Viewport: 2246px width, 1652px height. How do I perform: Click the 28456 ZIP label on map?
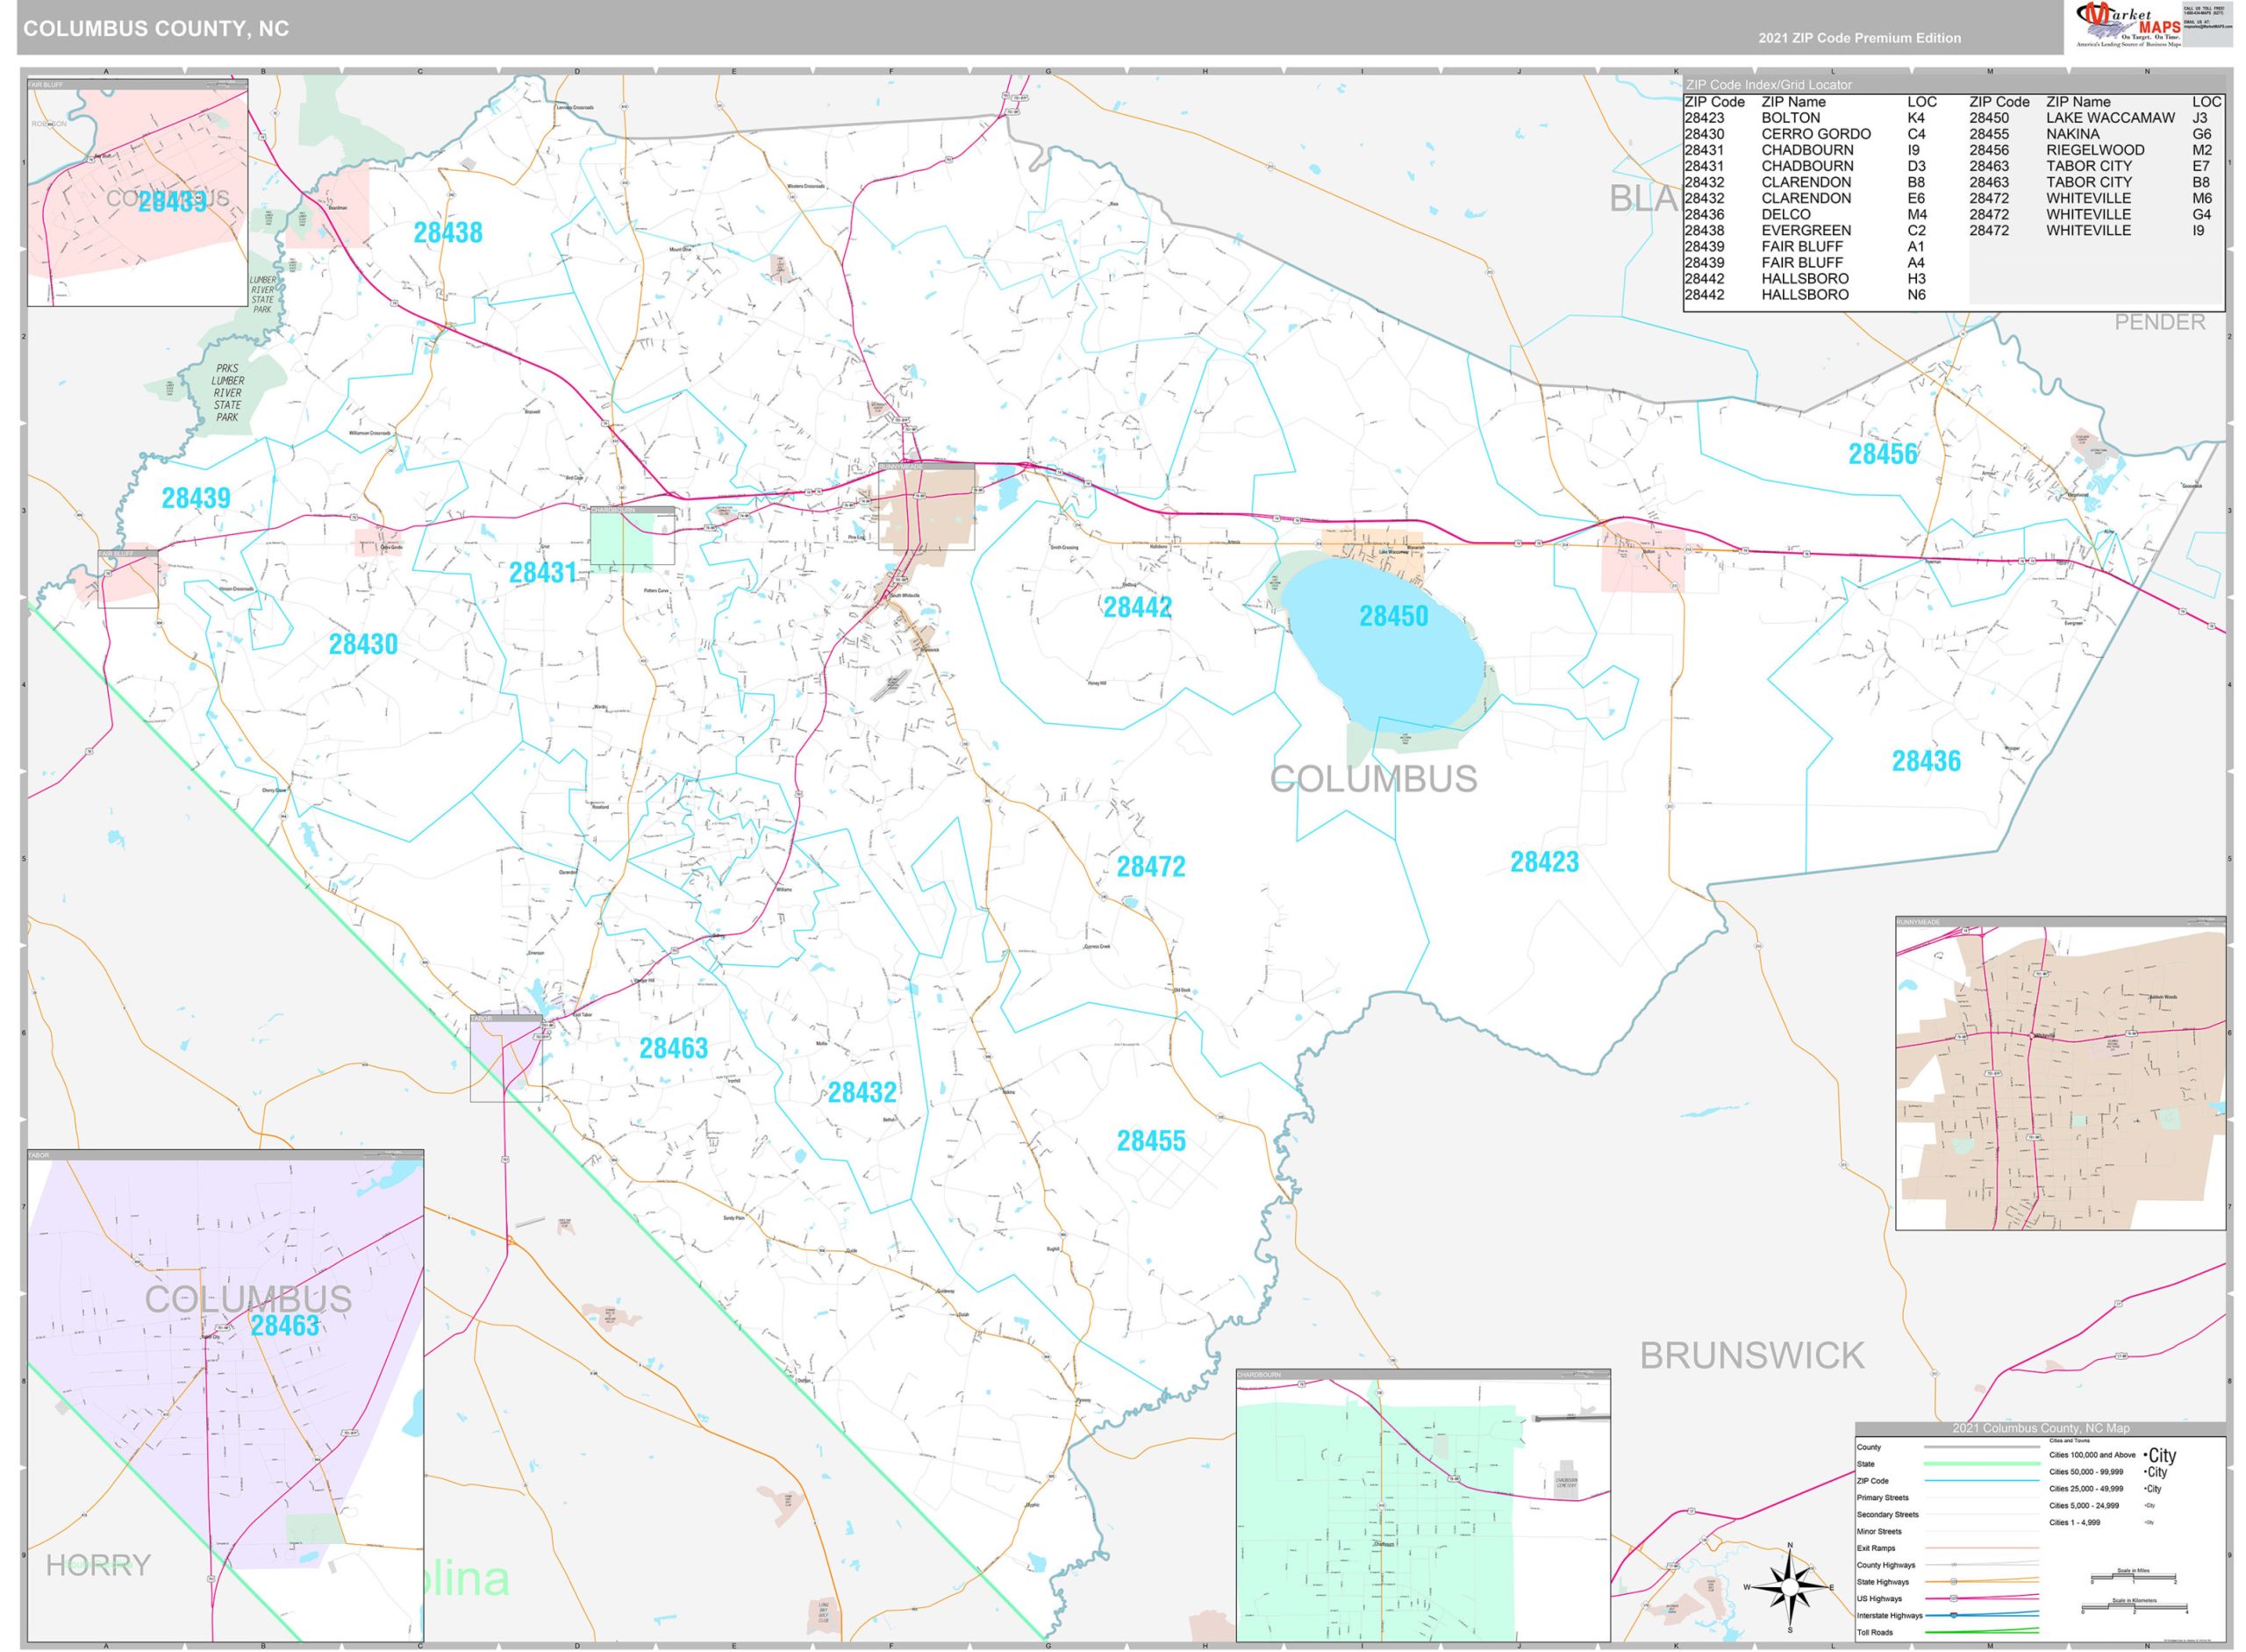(x=1883, y=454)
